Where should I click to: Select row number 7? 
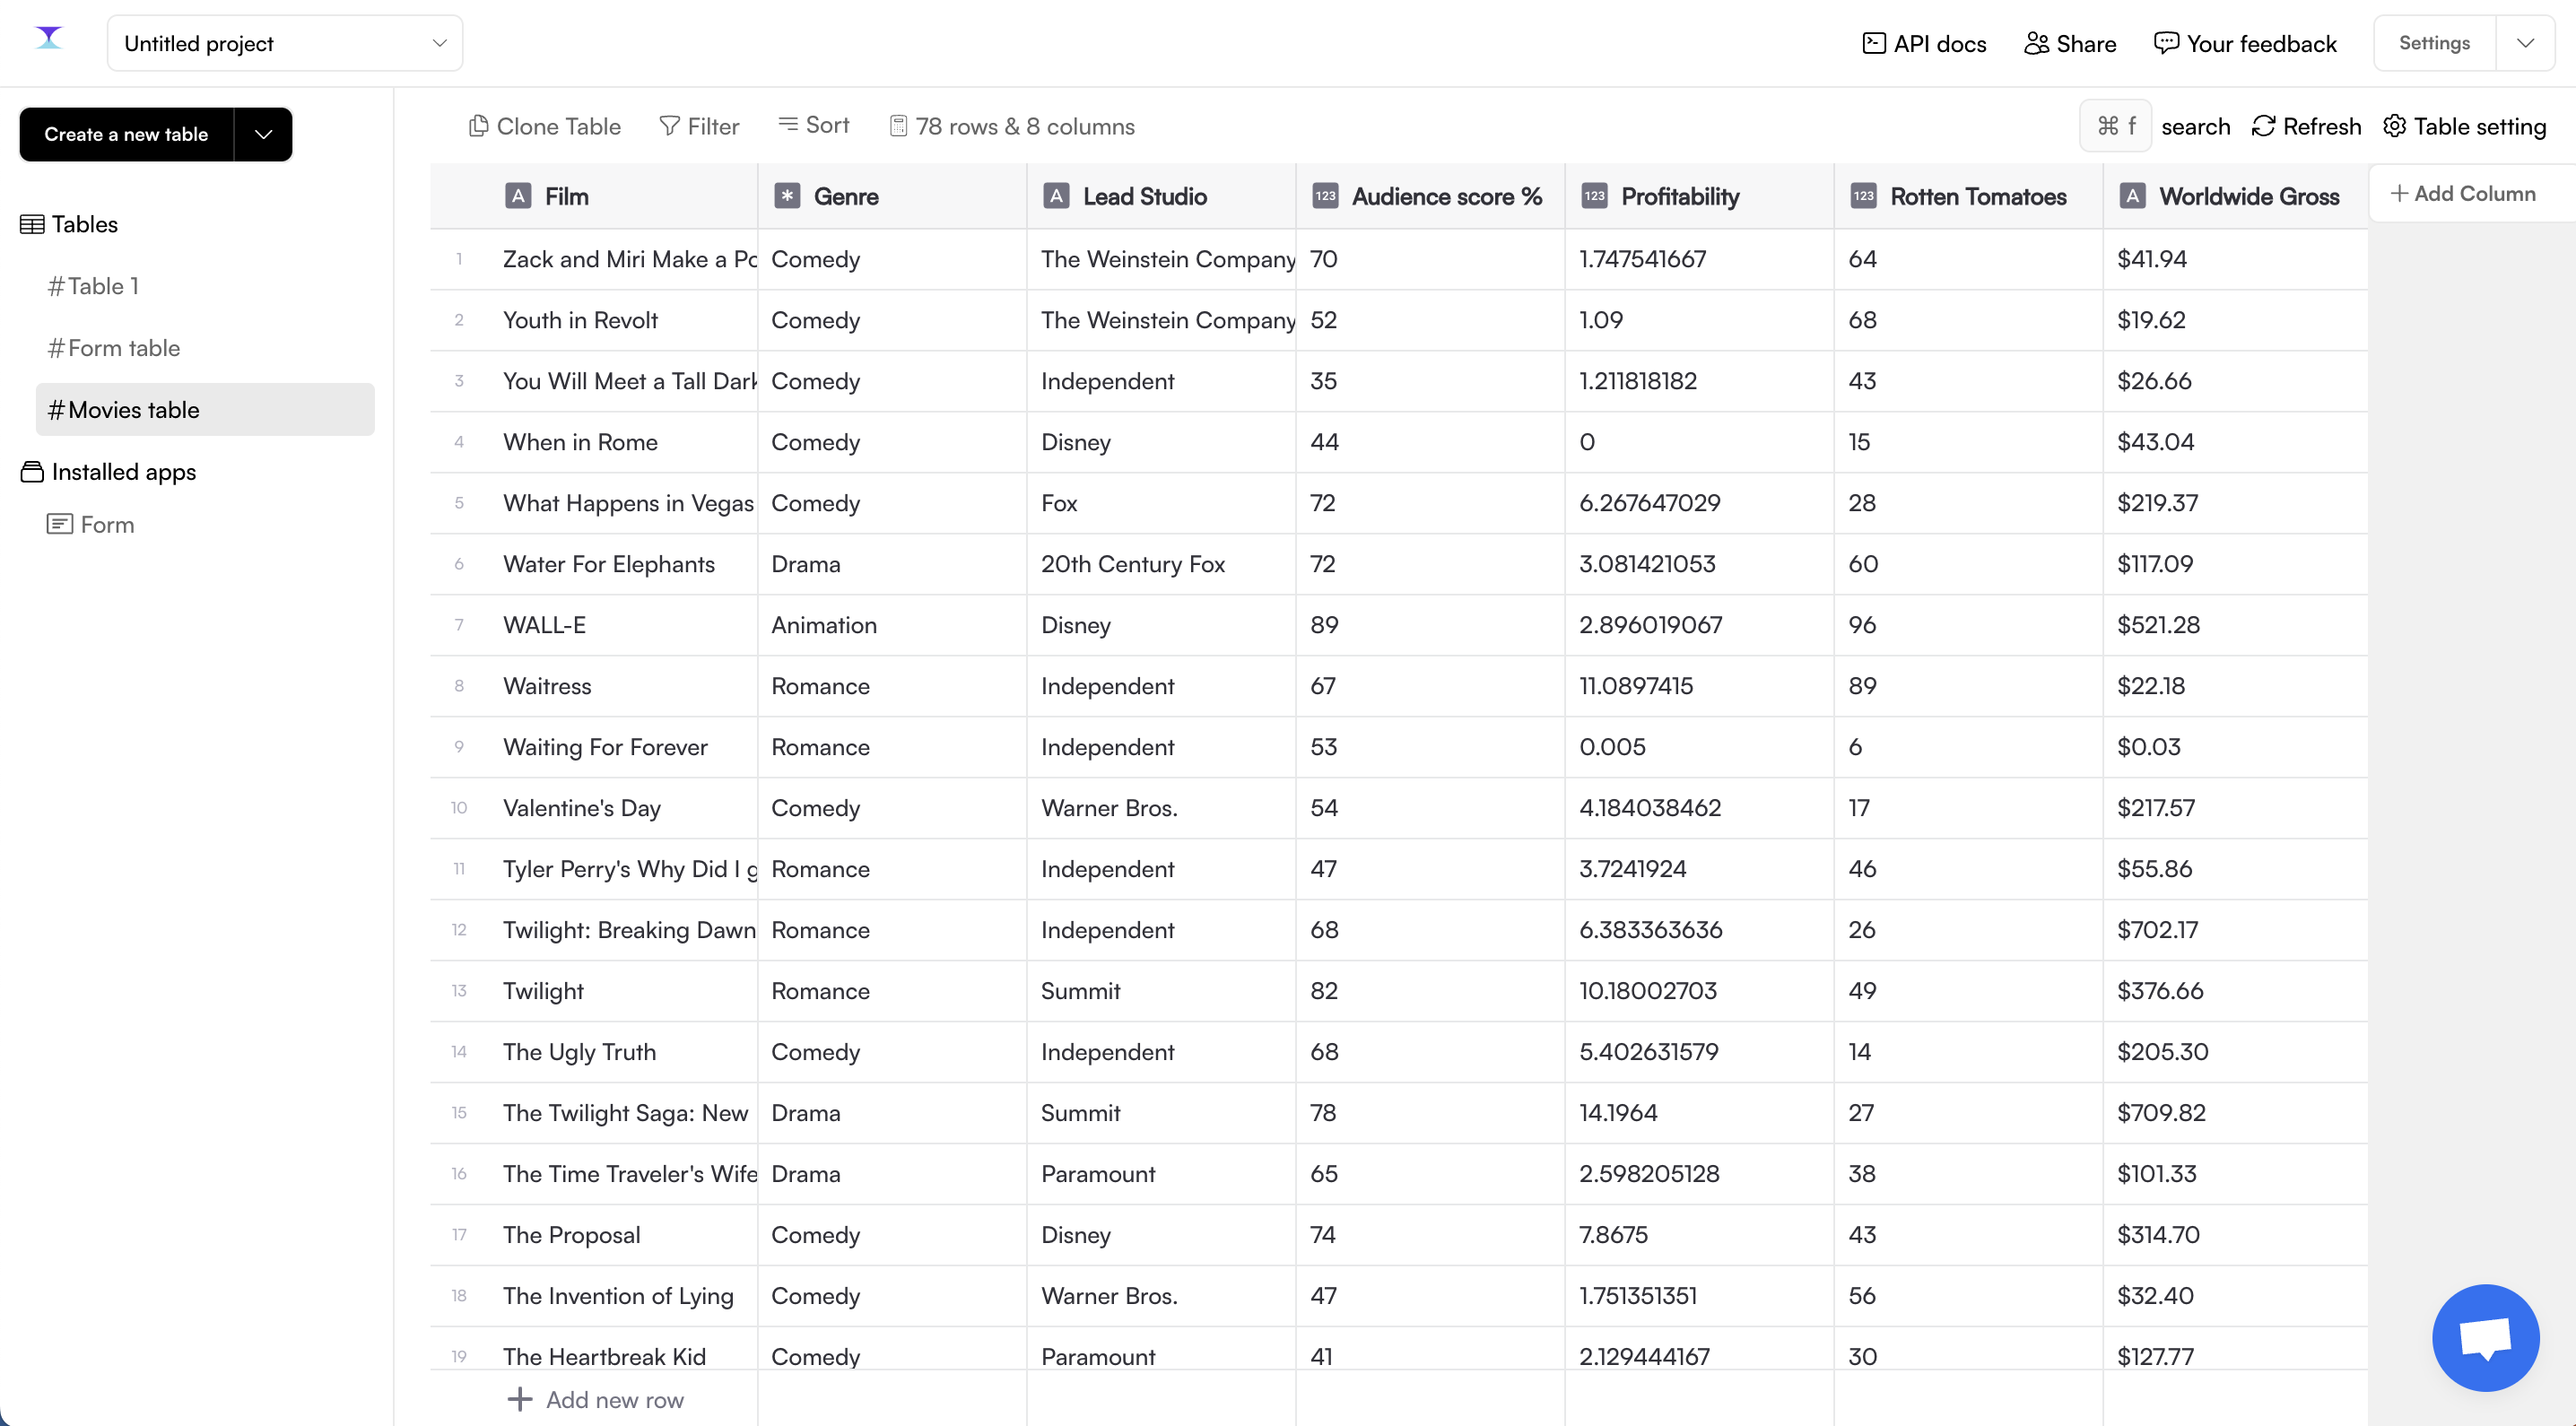click(459, 625)
